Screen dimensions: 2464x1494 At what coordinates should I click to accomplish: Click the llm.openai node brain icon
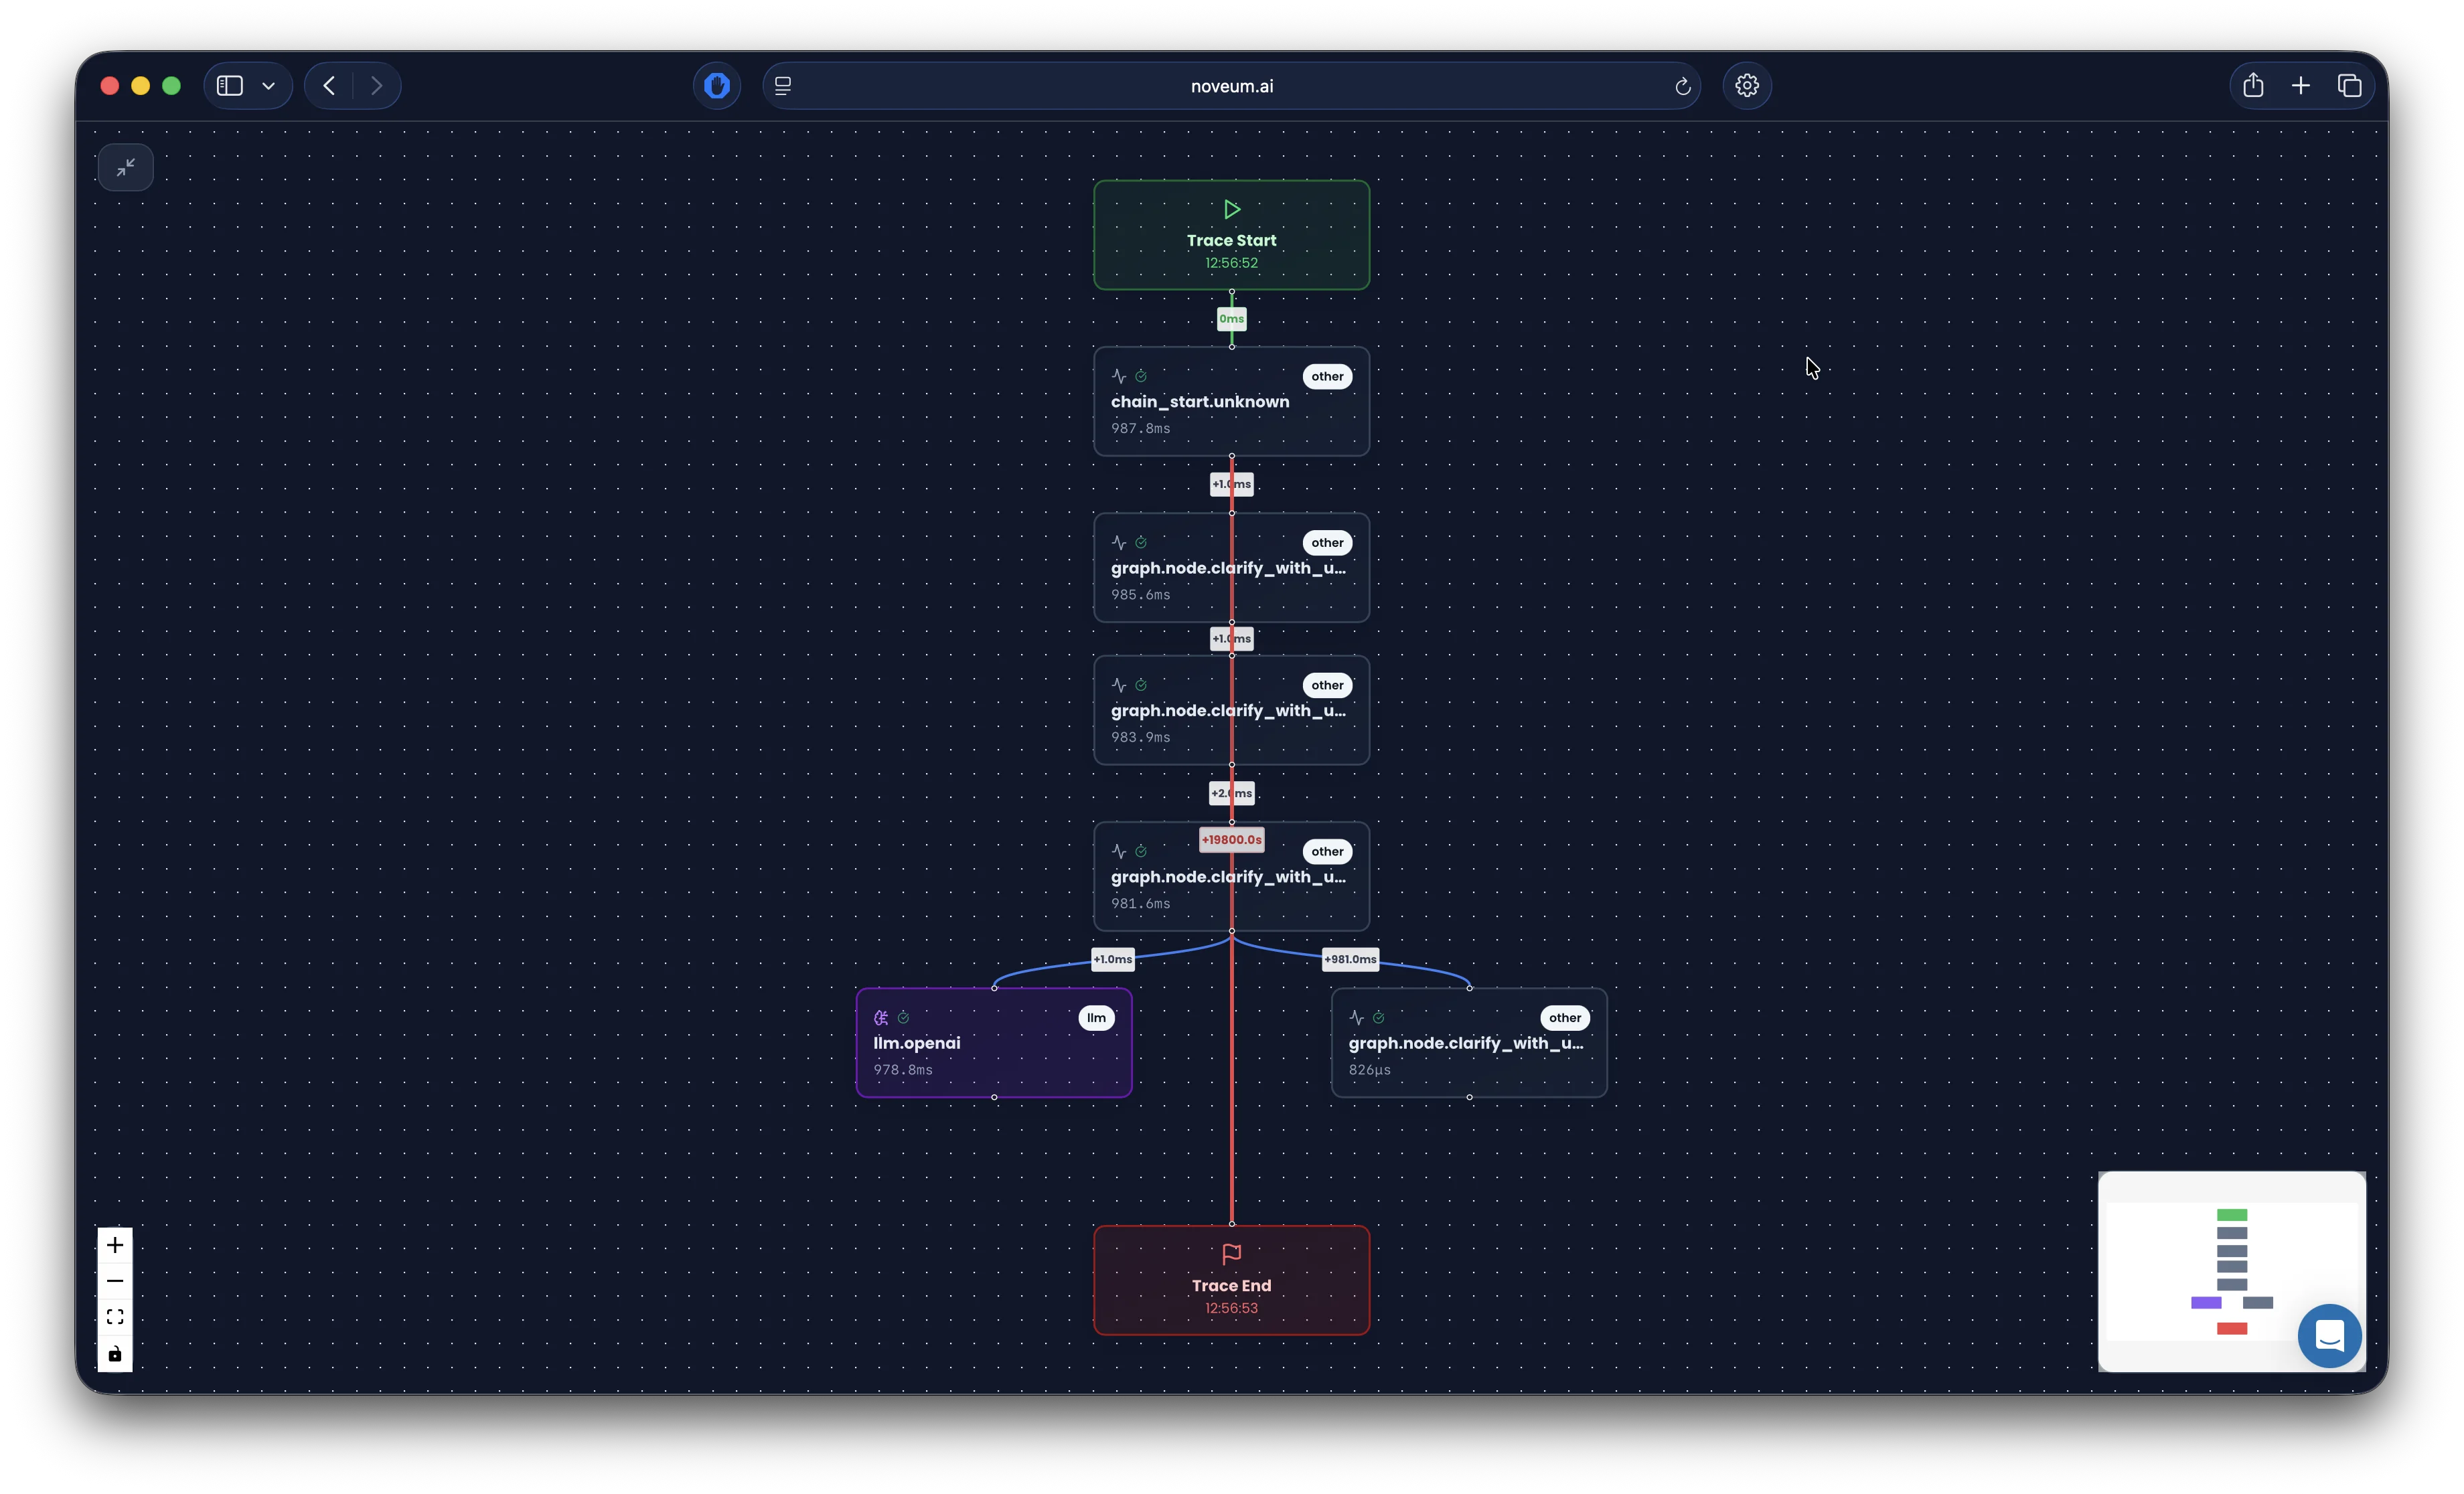881,1017
